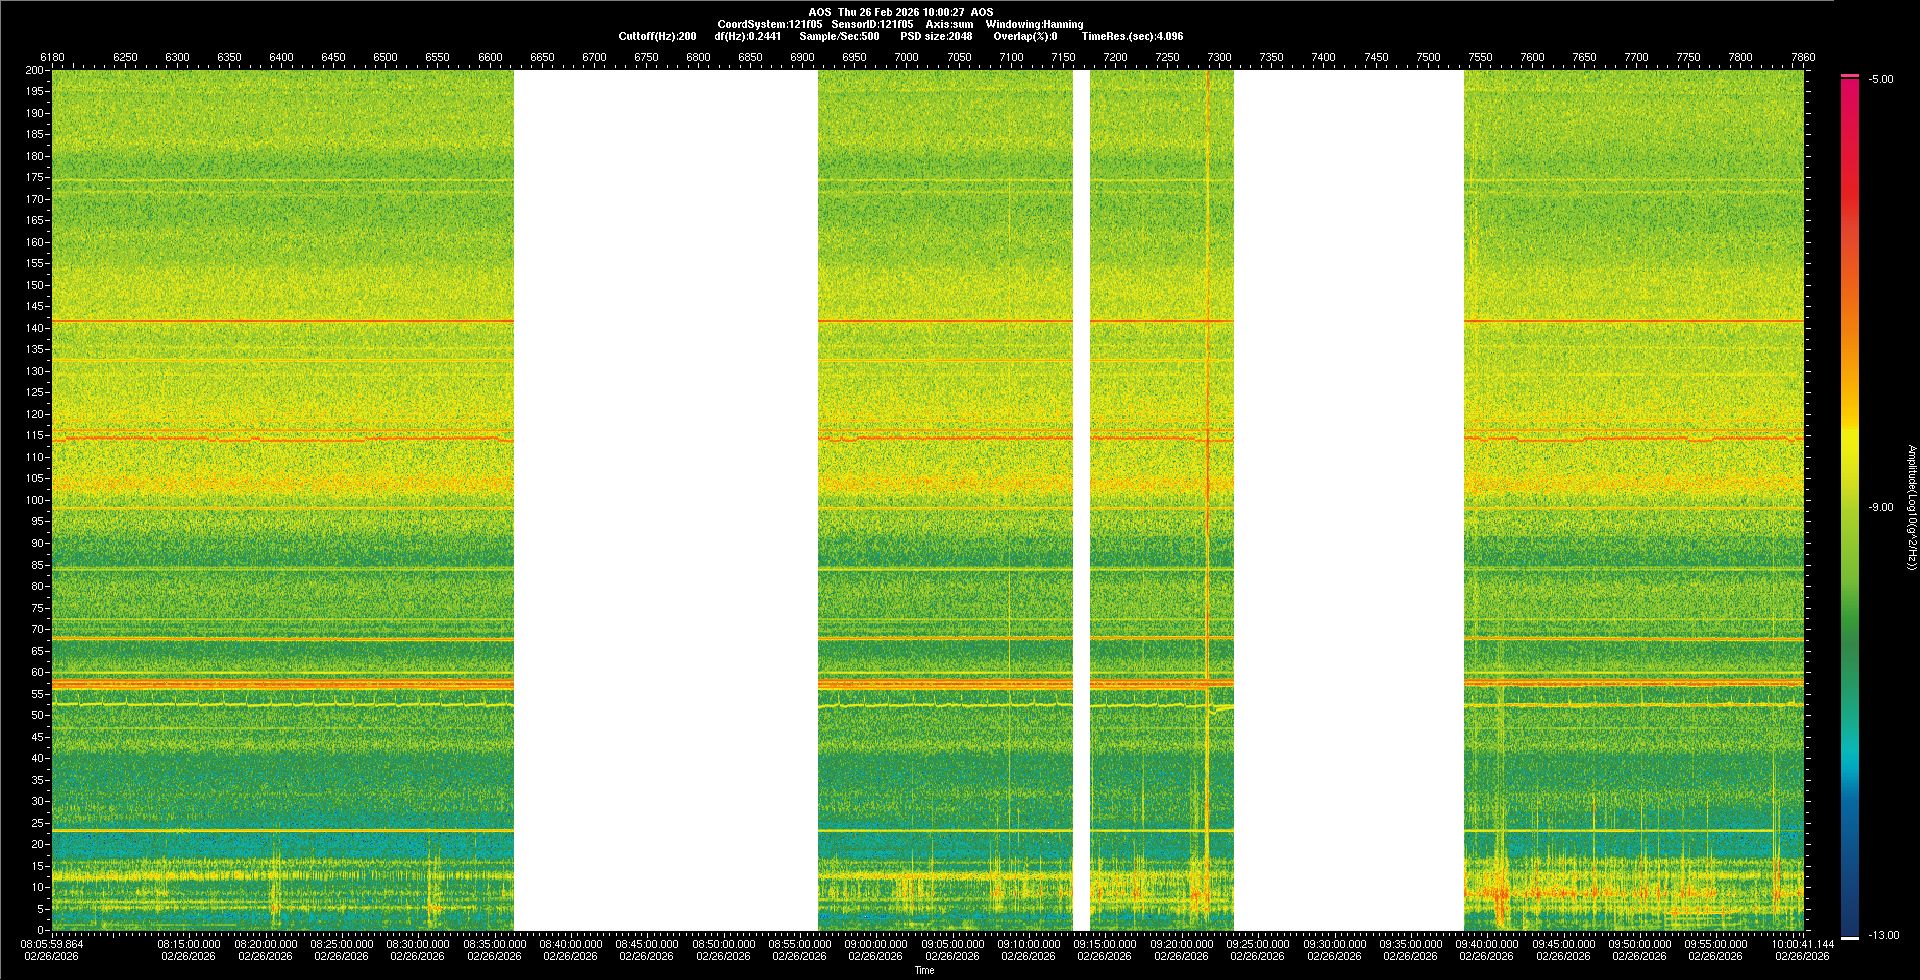Click the 7000 tick on the top axis
Image resolution: width=1920 pixels, height=980 pixels.
[x=906, y=57]
